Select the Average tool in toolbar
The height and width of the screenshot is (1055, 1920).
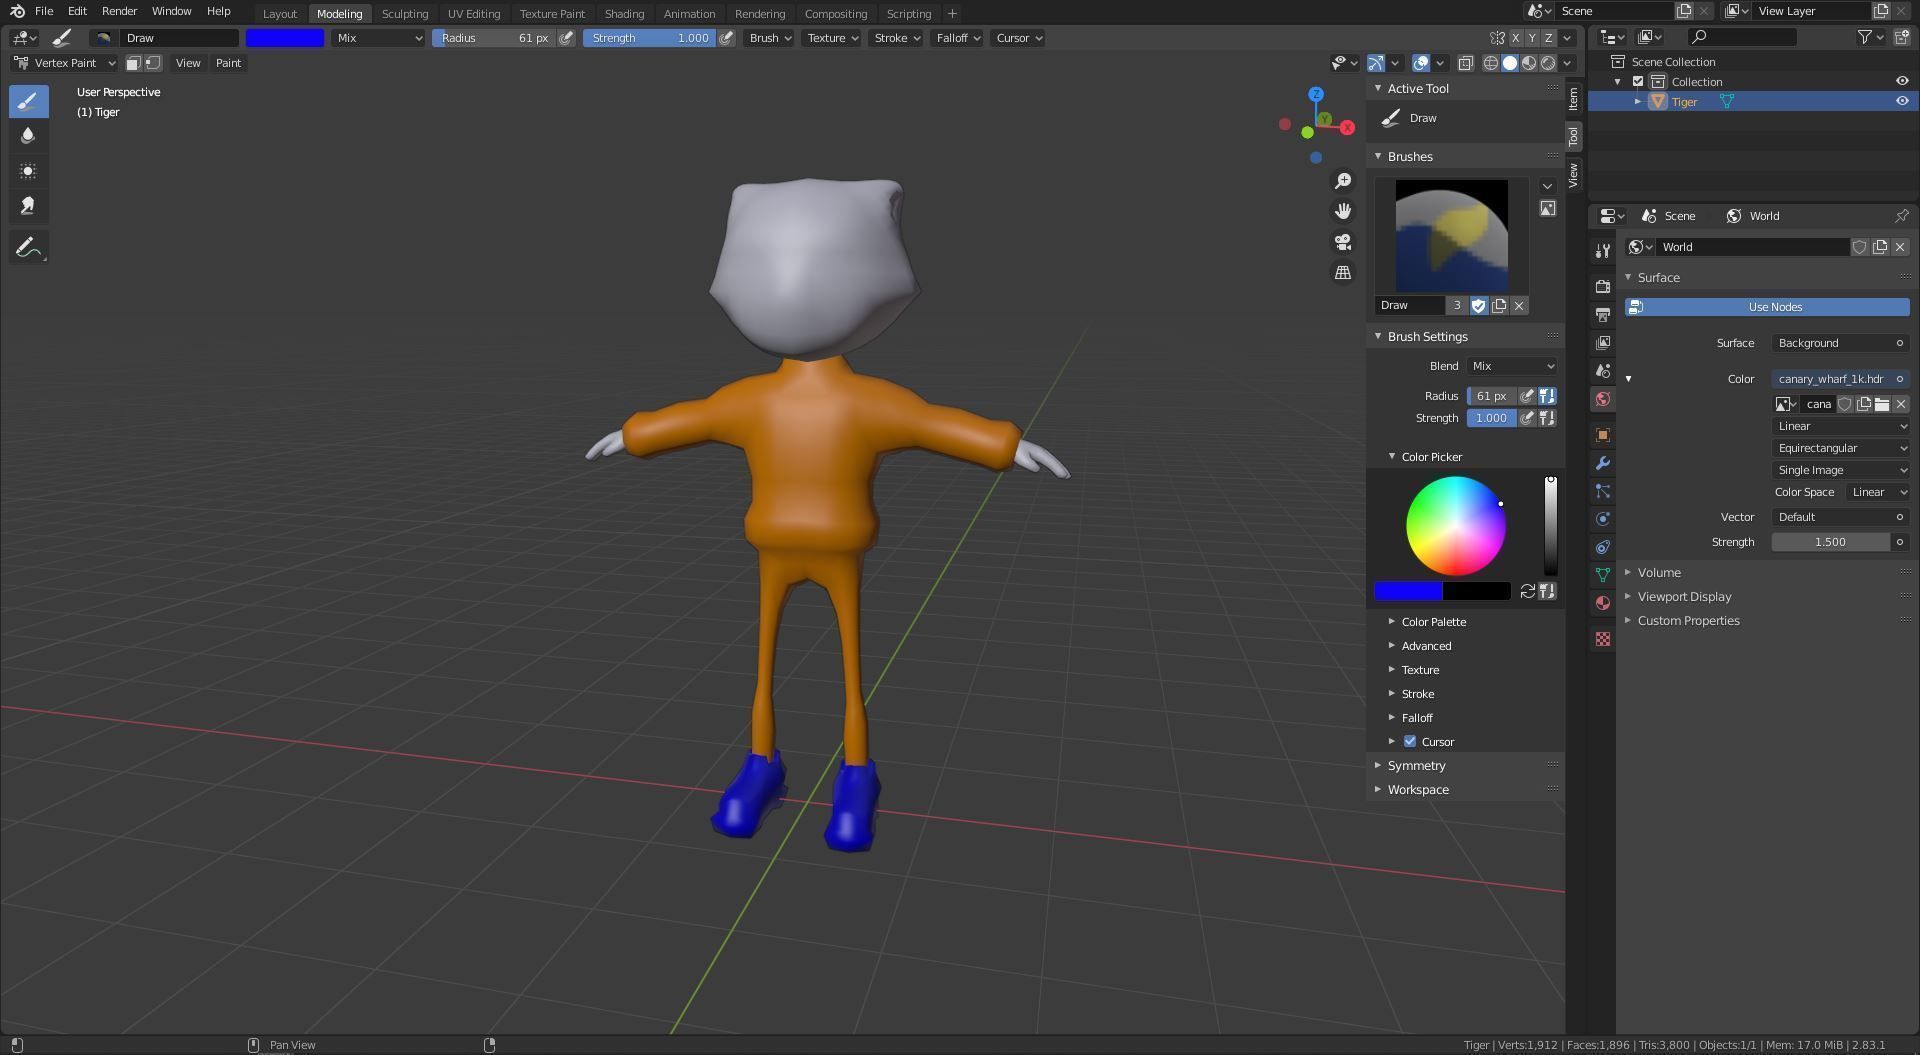point(28,171)
